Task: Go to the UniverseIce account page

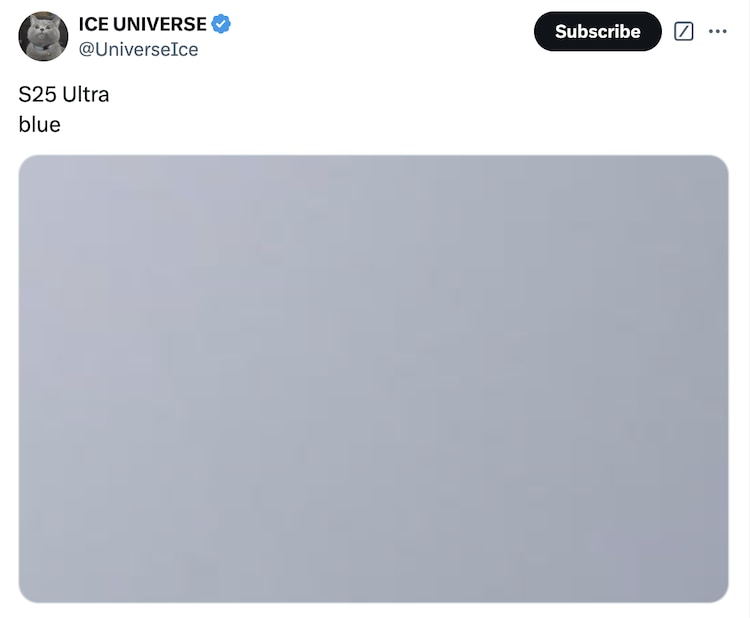Action: coord(138,49)
